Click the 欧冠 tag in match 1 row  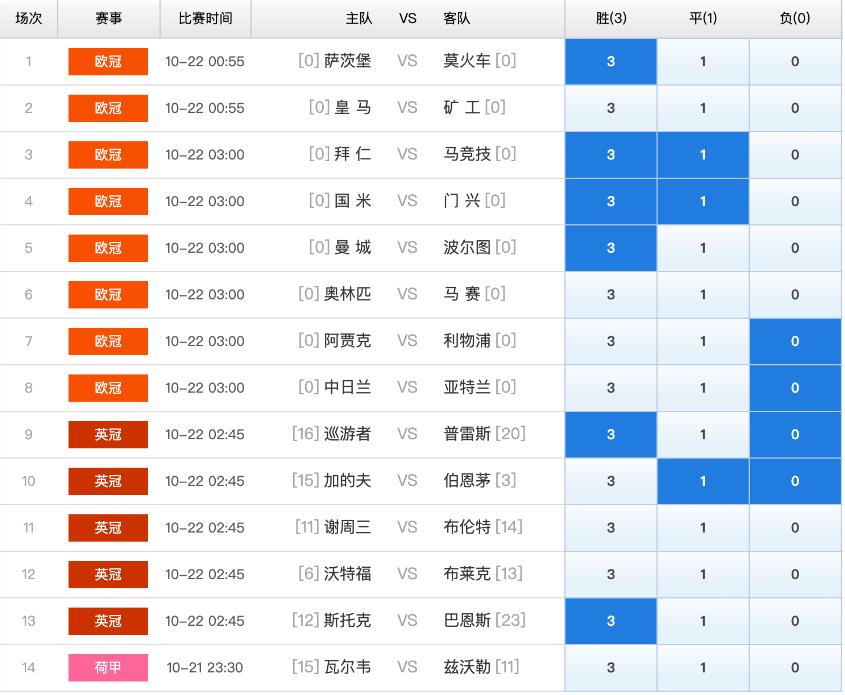pos(108,61)
